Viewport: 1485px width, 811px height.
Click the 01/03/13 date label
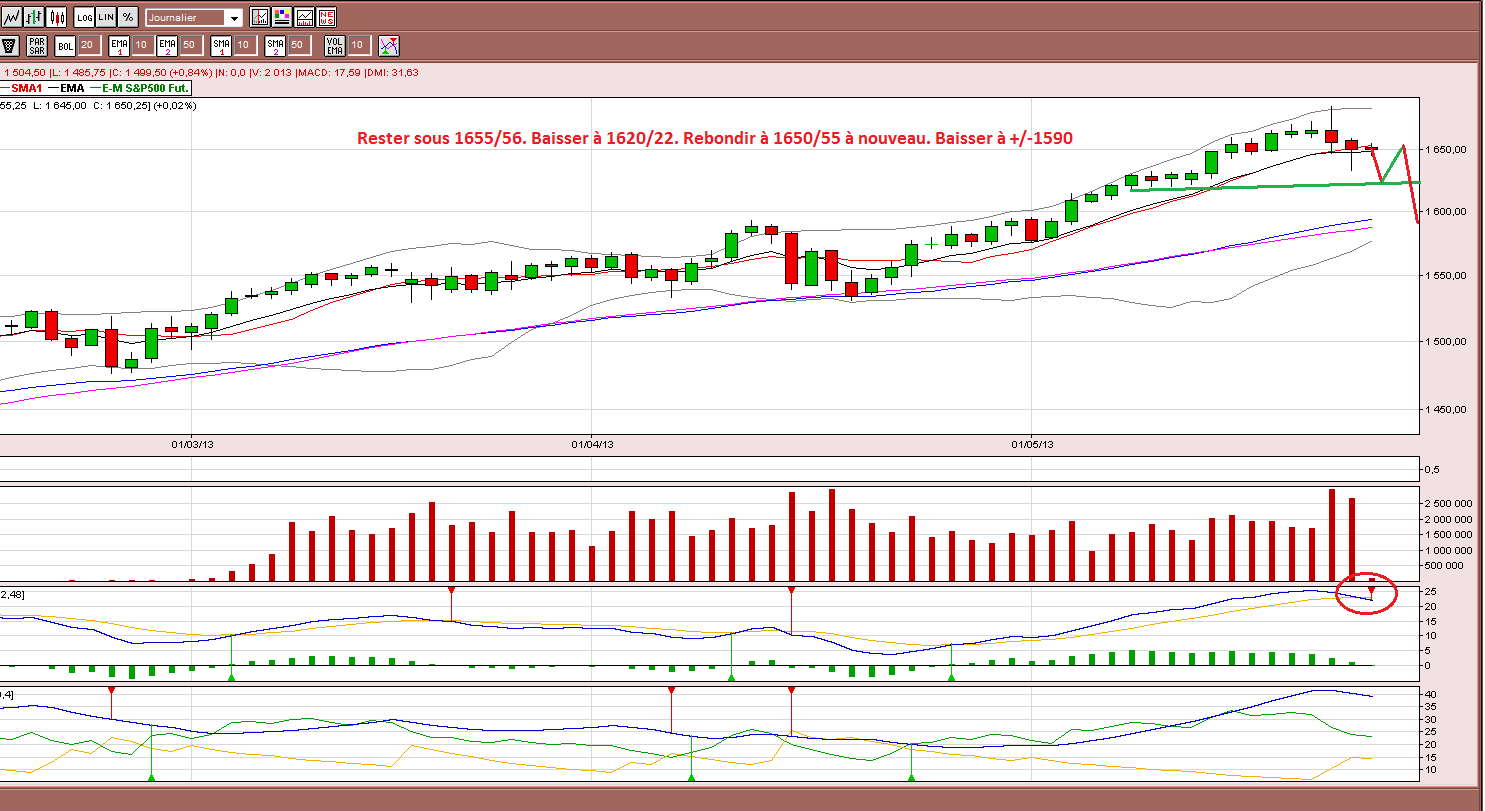[190, 443]
